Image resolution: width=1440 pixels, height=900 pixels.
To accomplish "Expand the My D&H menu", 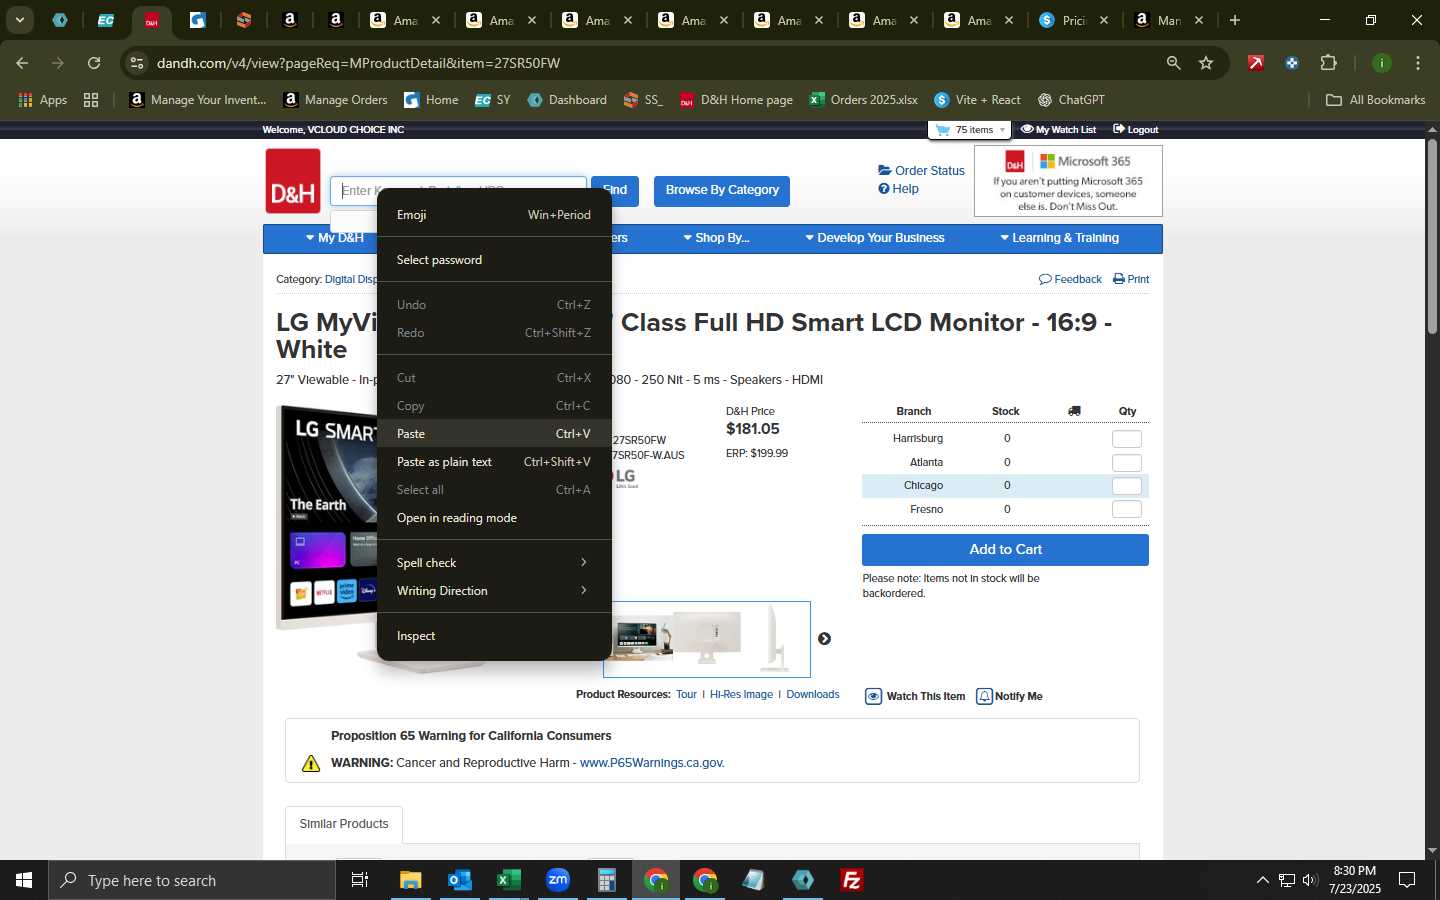I will click(x=334, y=238).
